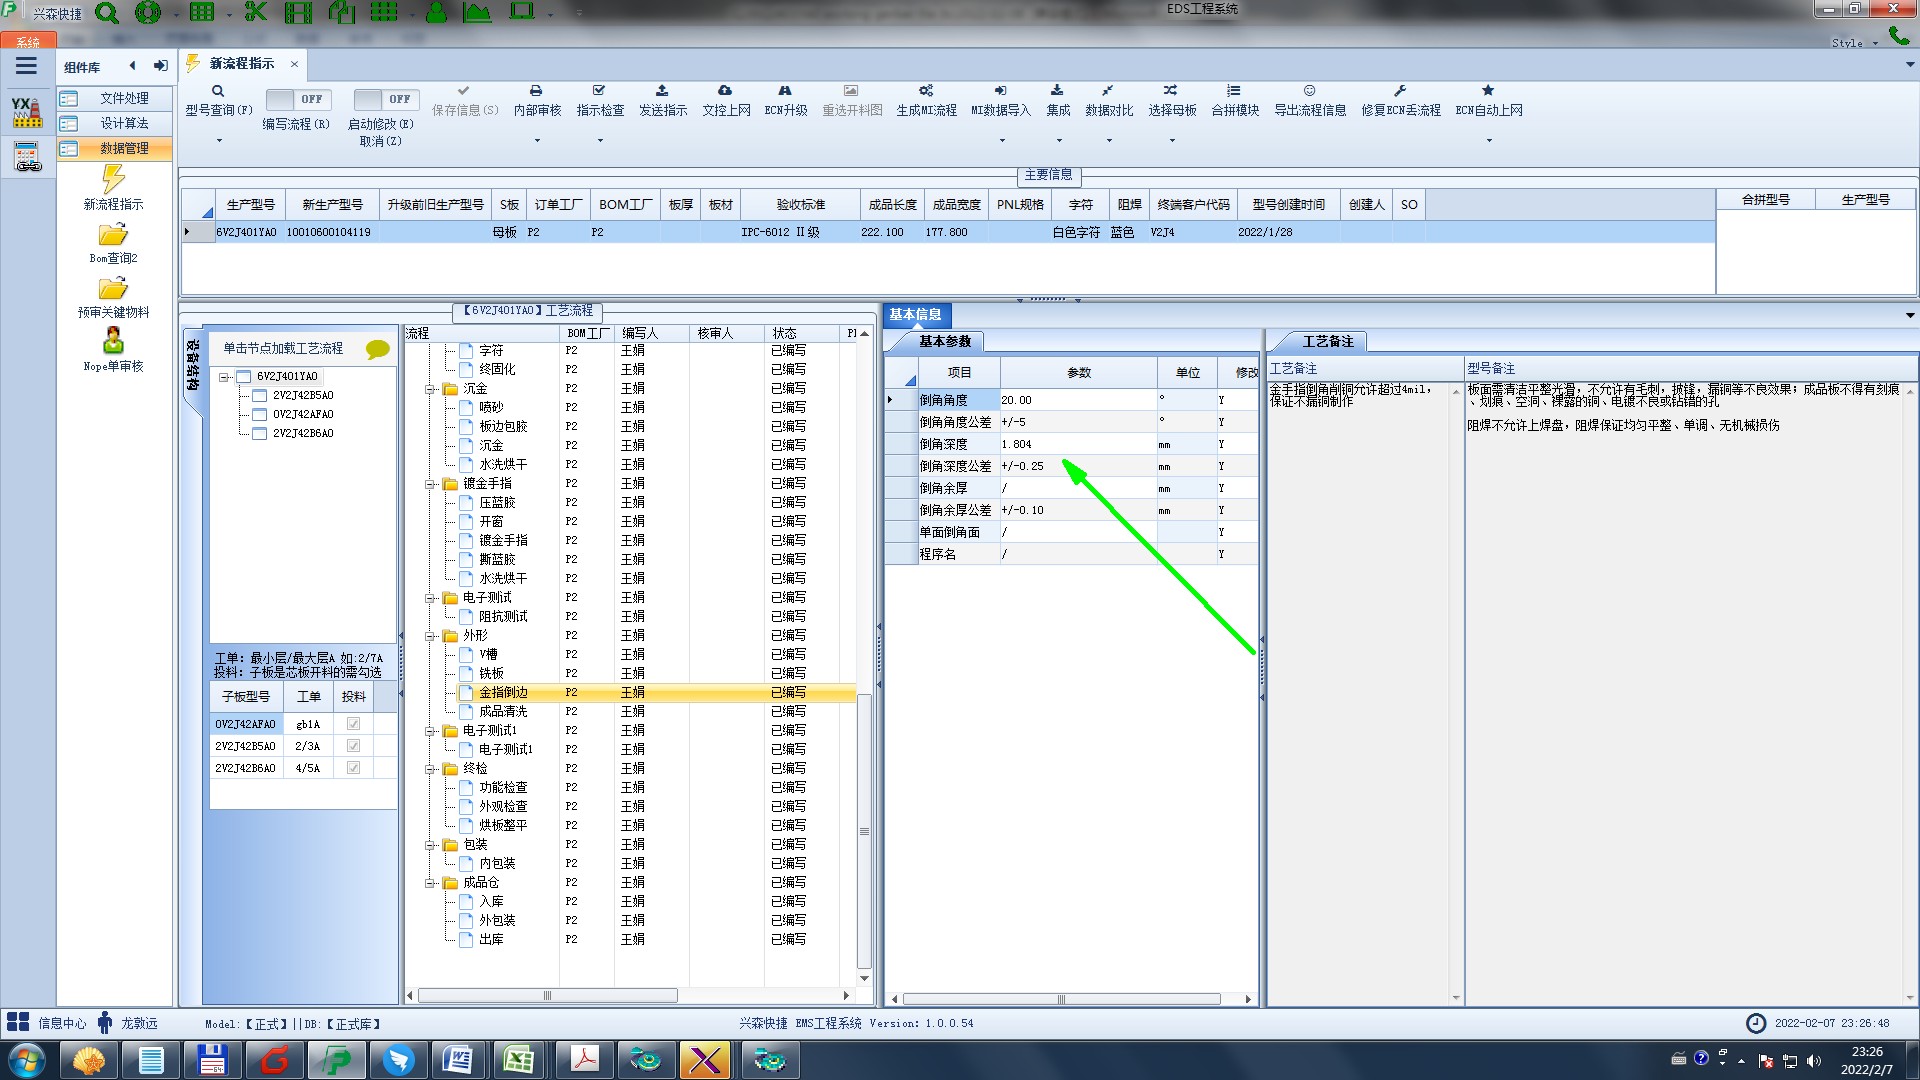Click the 文控上网 cloud upload icon

725,91
